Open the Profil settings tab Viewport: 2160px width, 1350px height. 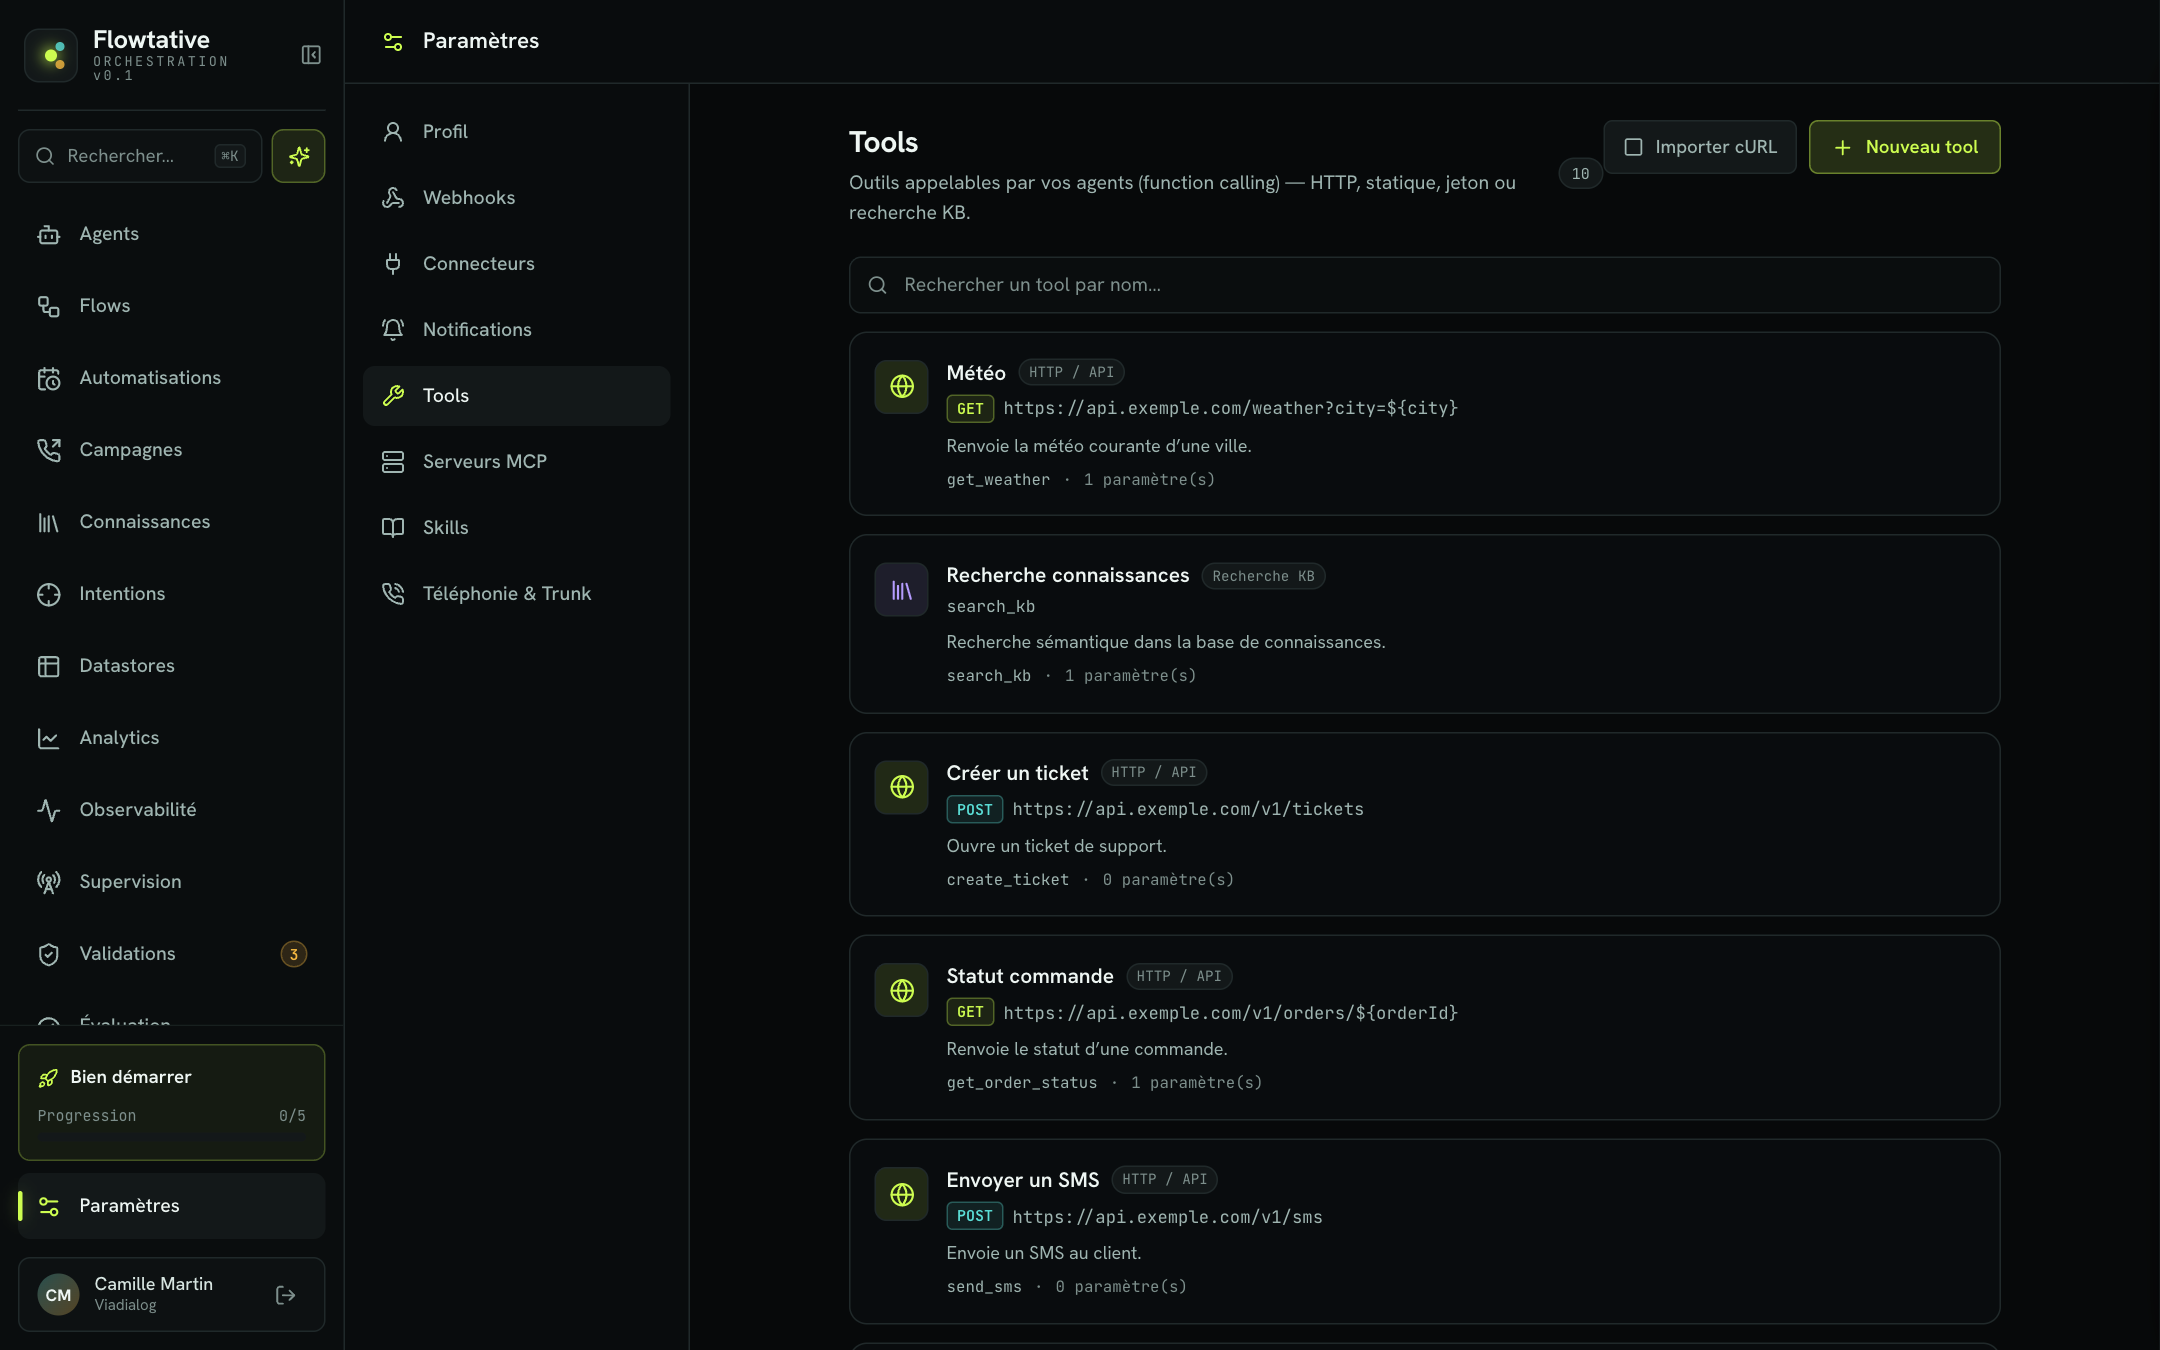516,132
